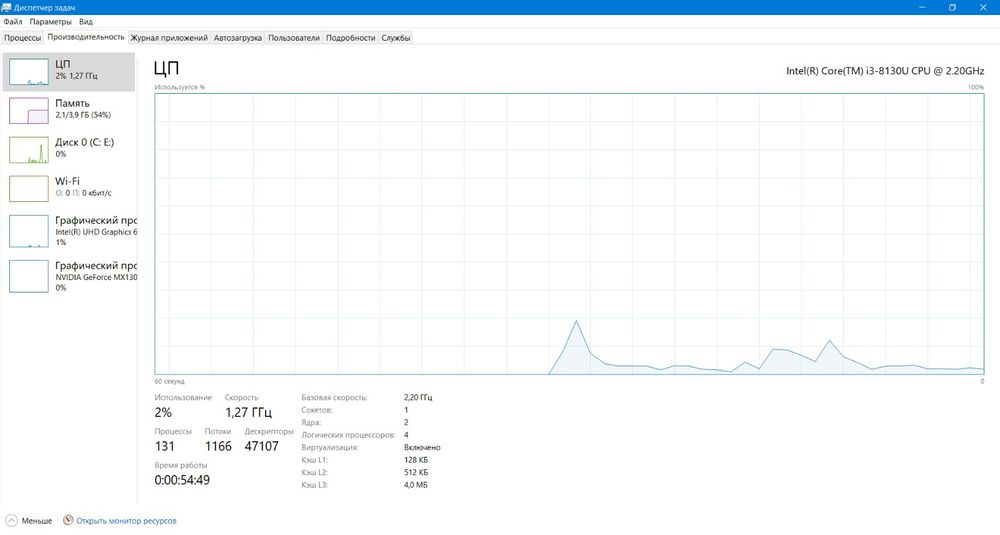Click the Потоки count 1166
Viewport: 1000px width, 535px height.
(x=218, y=446)
